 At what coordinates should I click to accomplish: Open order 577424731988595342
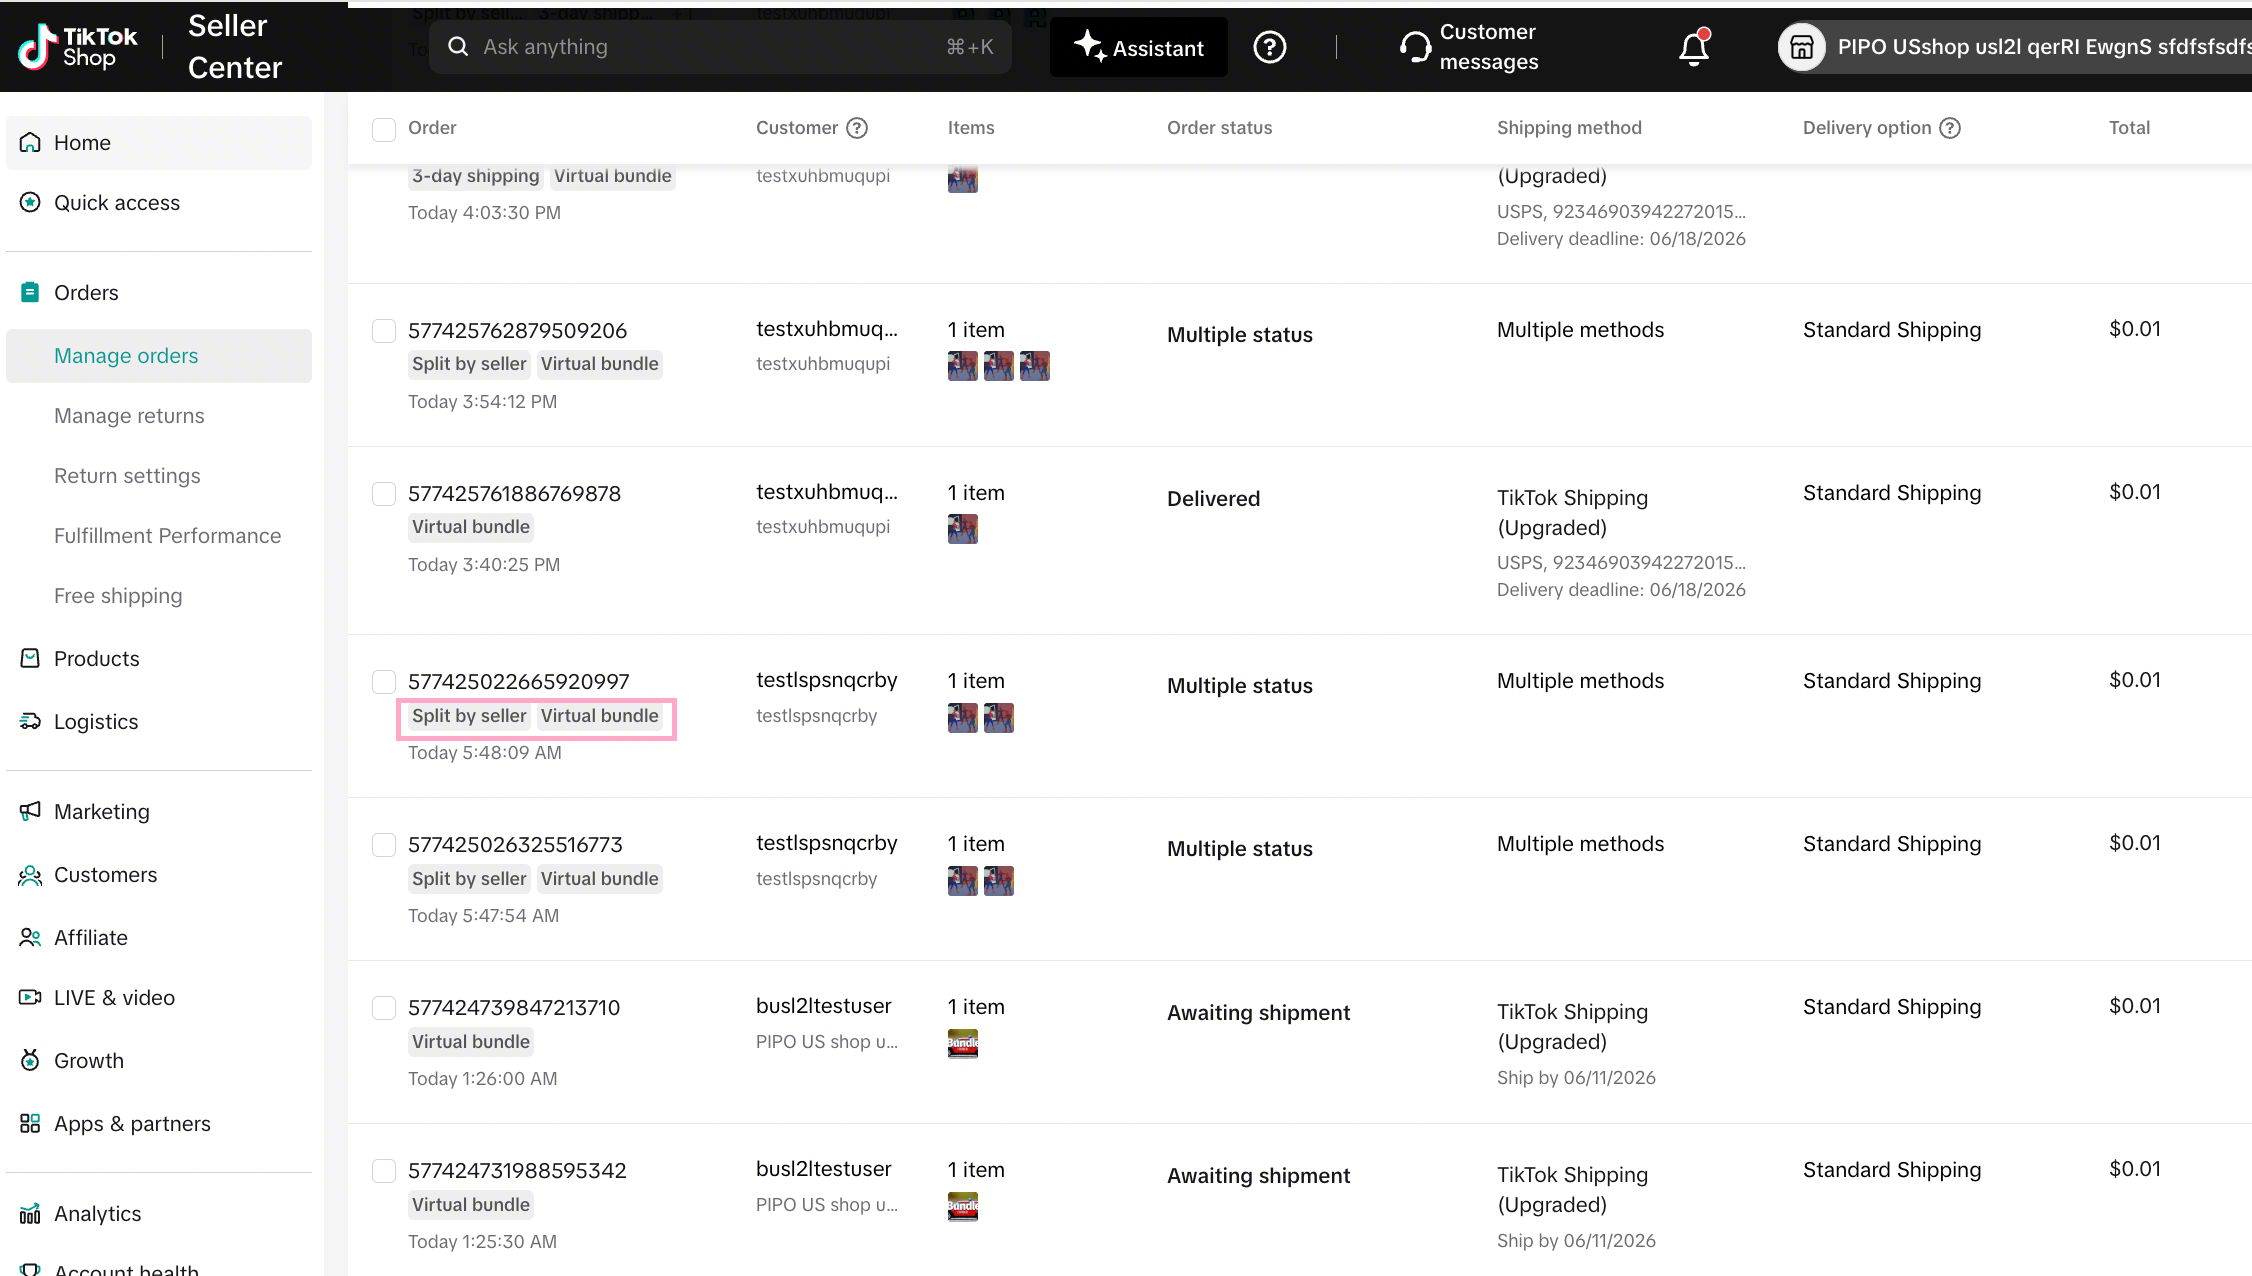[x=517, y=1171]
